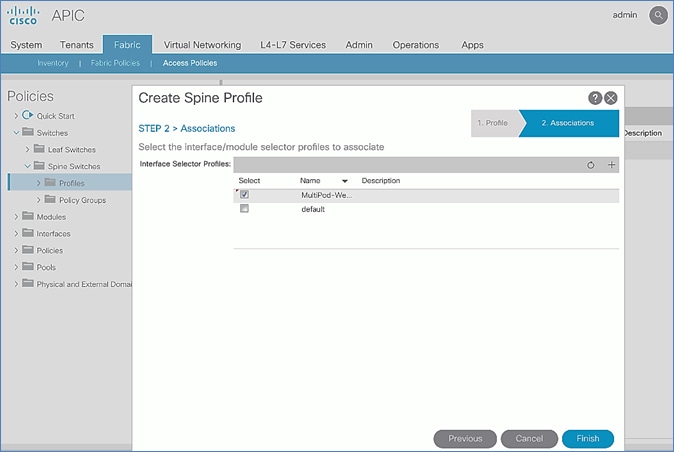674x452 pixels.
Task: Expand the Pools node
Action: click(x=16, y=267)
